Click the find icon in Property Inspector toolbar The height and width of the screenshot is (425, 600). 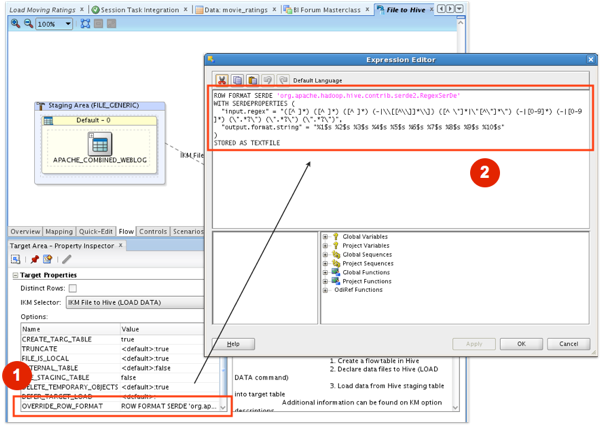(15, 259)
